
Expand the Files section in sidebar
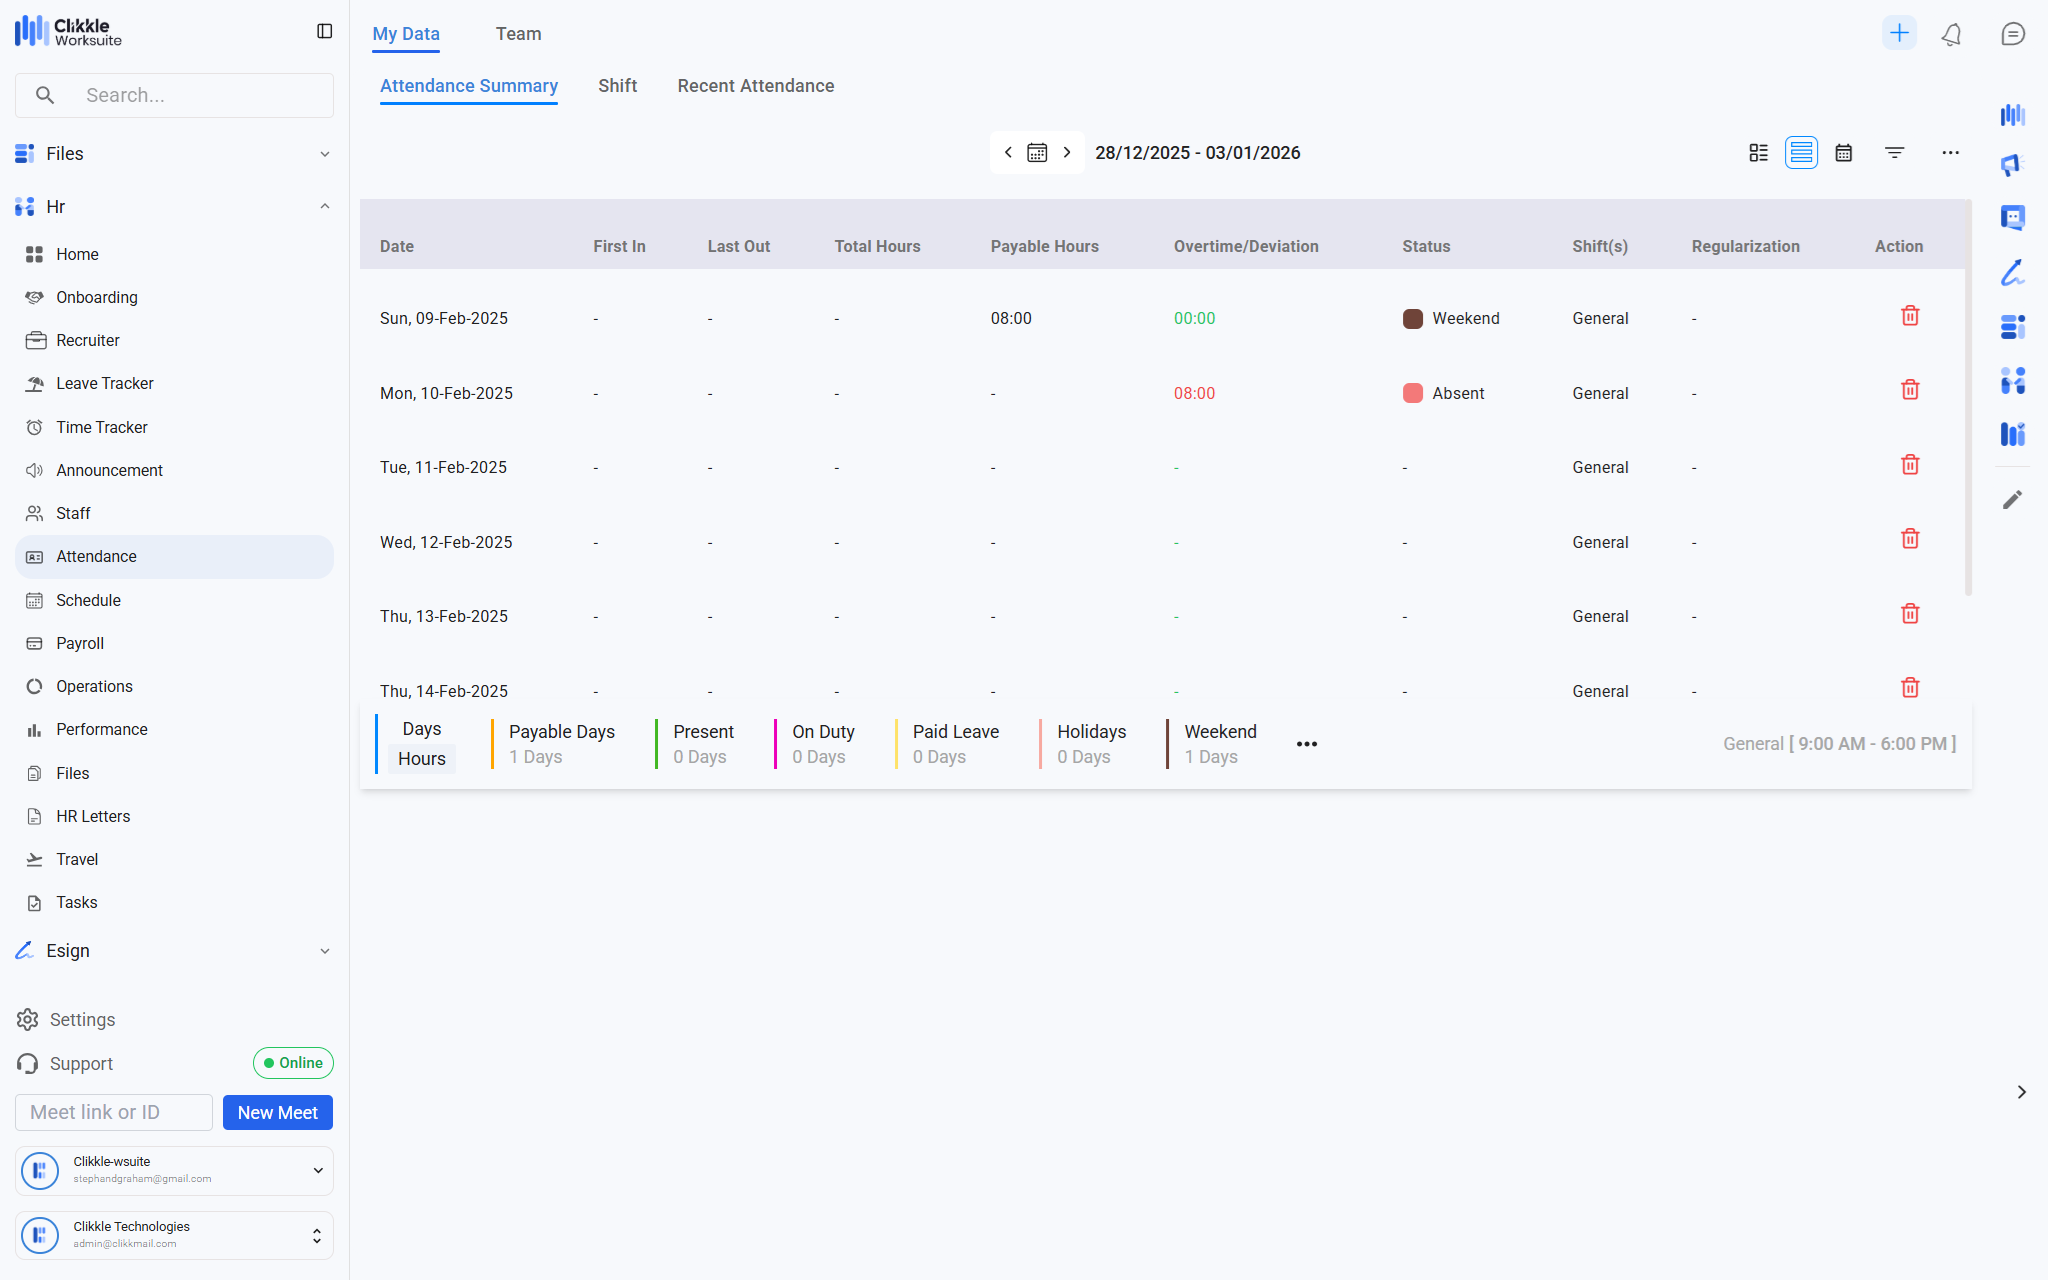click(x=174, y=154)
